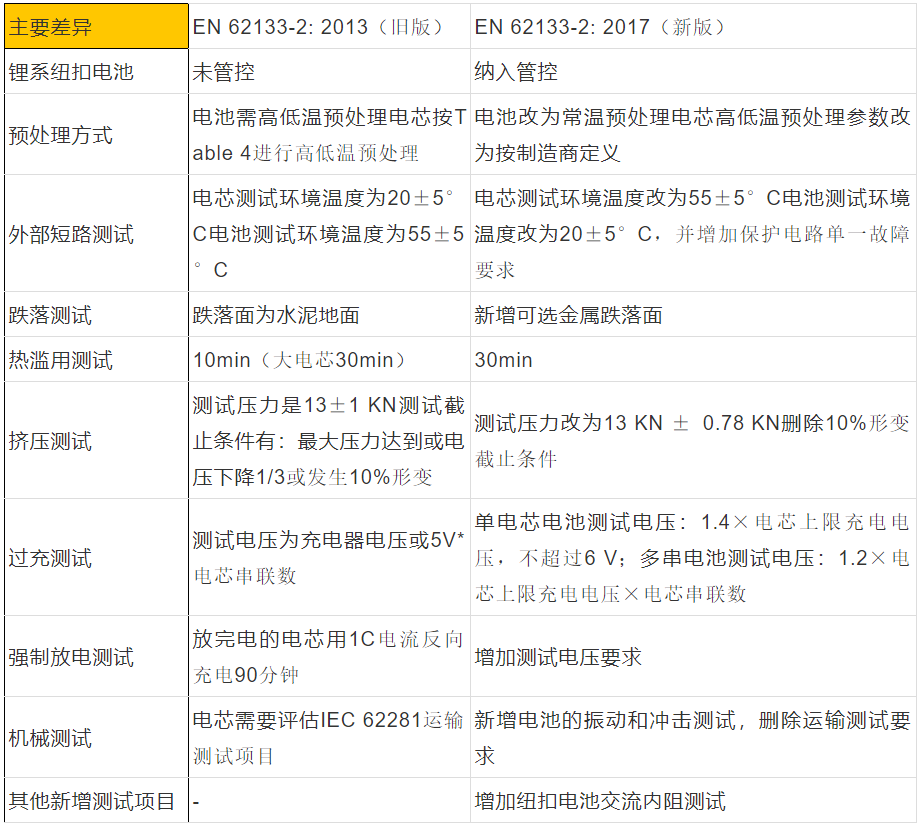Select the 机械测试 row label

(x=50, y=738)
